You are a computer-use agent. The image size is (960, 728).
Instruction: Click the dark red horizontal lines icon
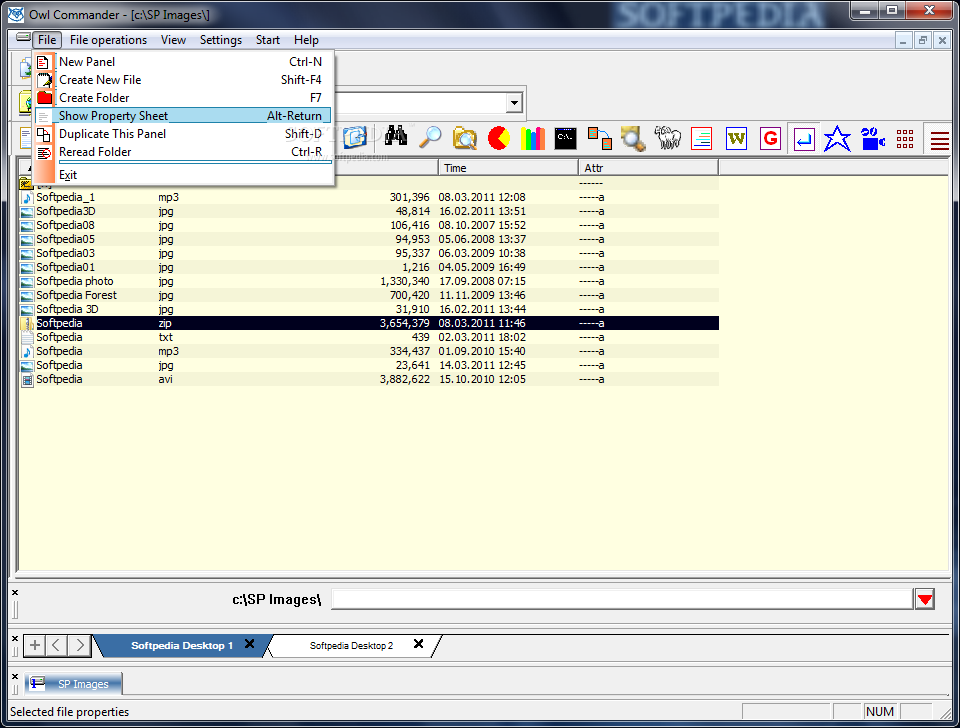pos(940,140)
